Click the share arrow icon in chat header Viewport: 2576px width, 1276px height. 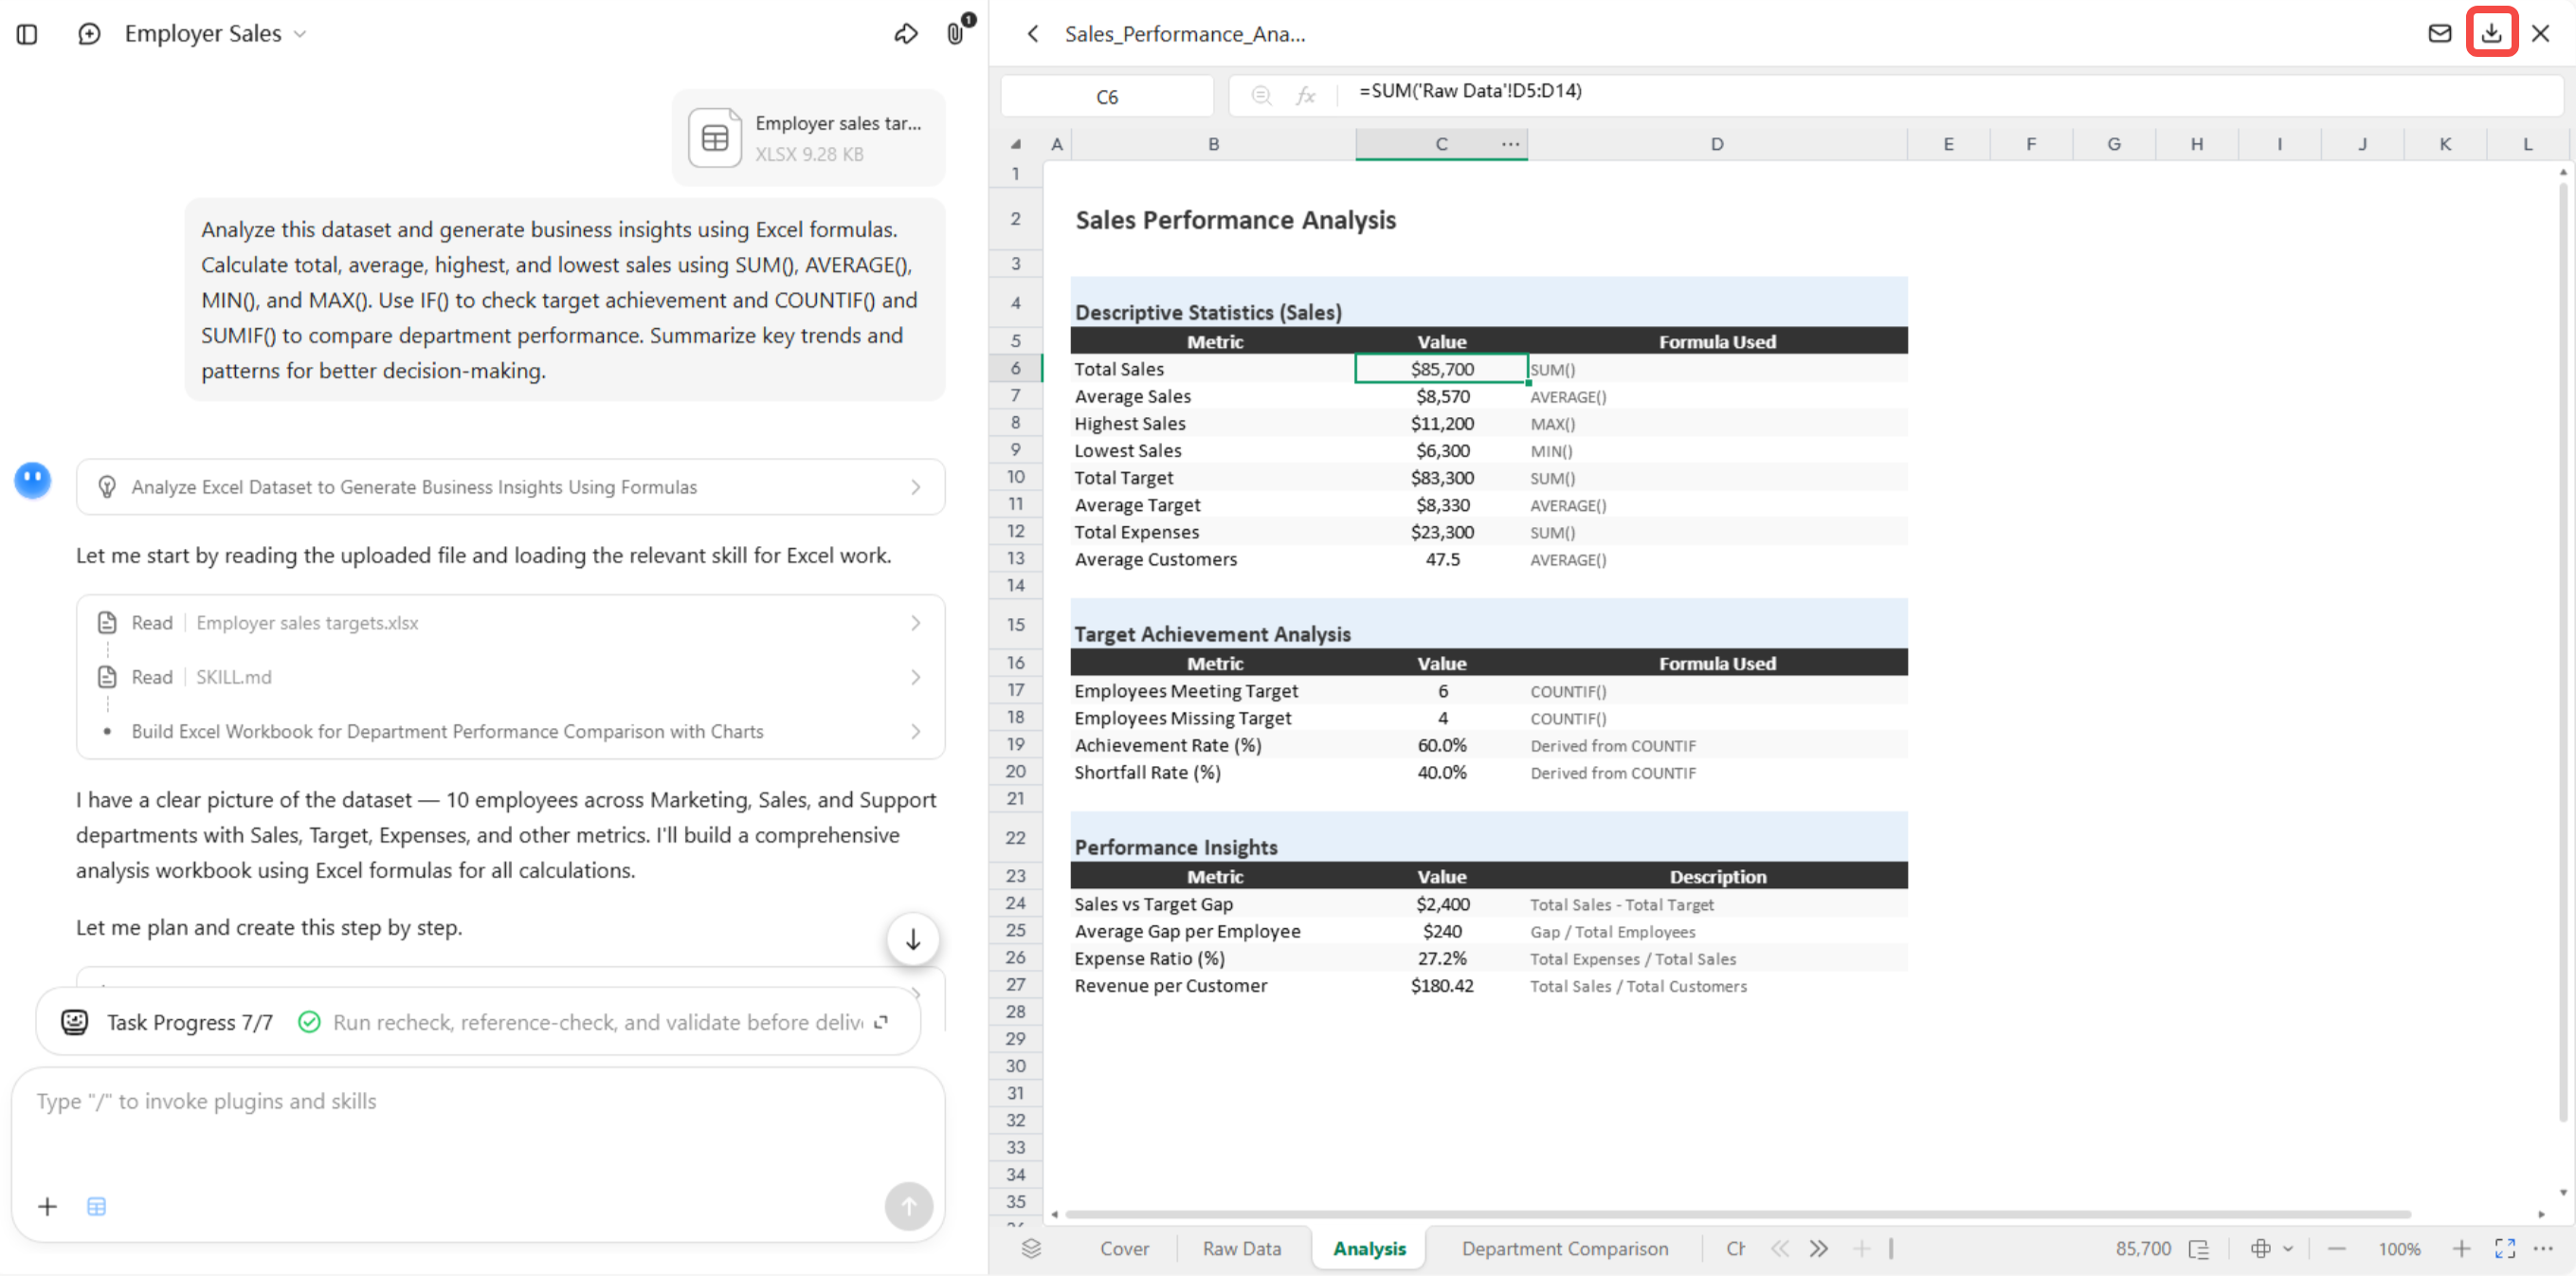click(905, 34)
